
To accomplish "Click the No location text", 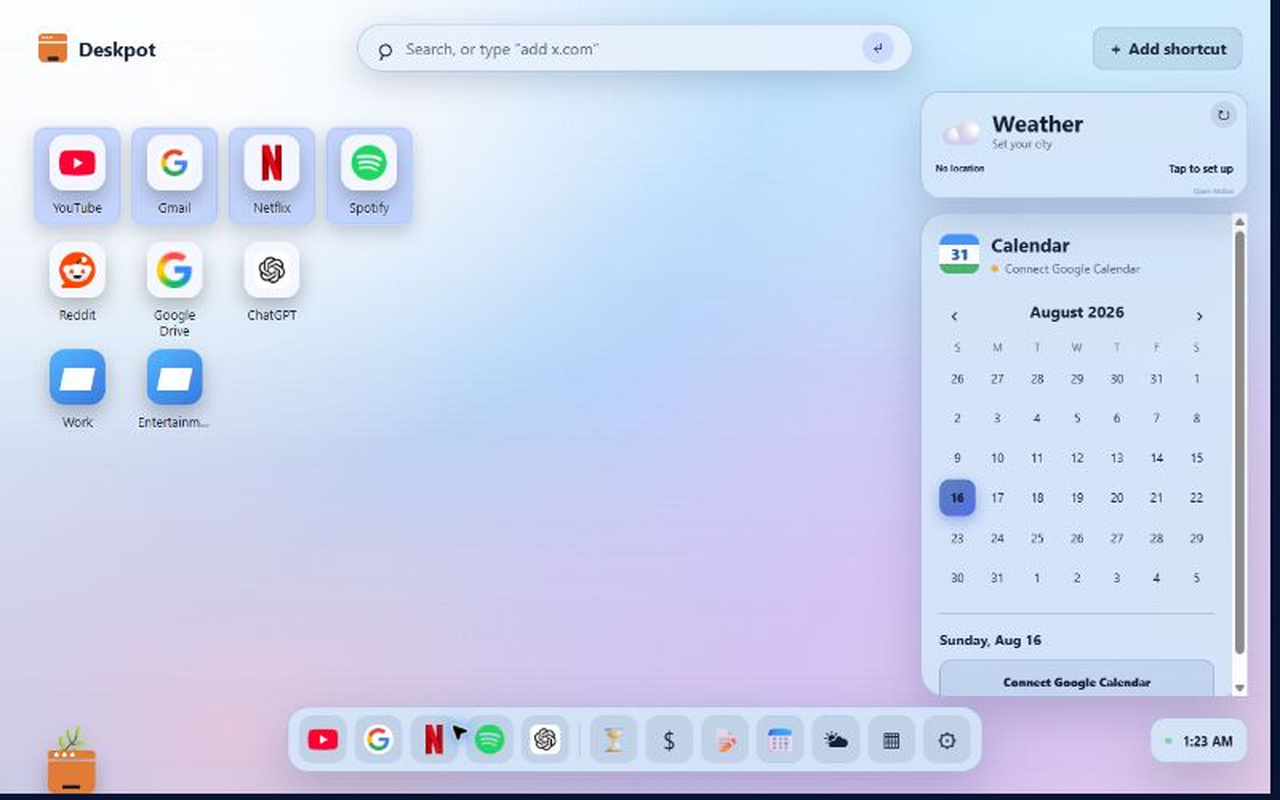I will click(960, 169).
